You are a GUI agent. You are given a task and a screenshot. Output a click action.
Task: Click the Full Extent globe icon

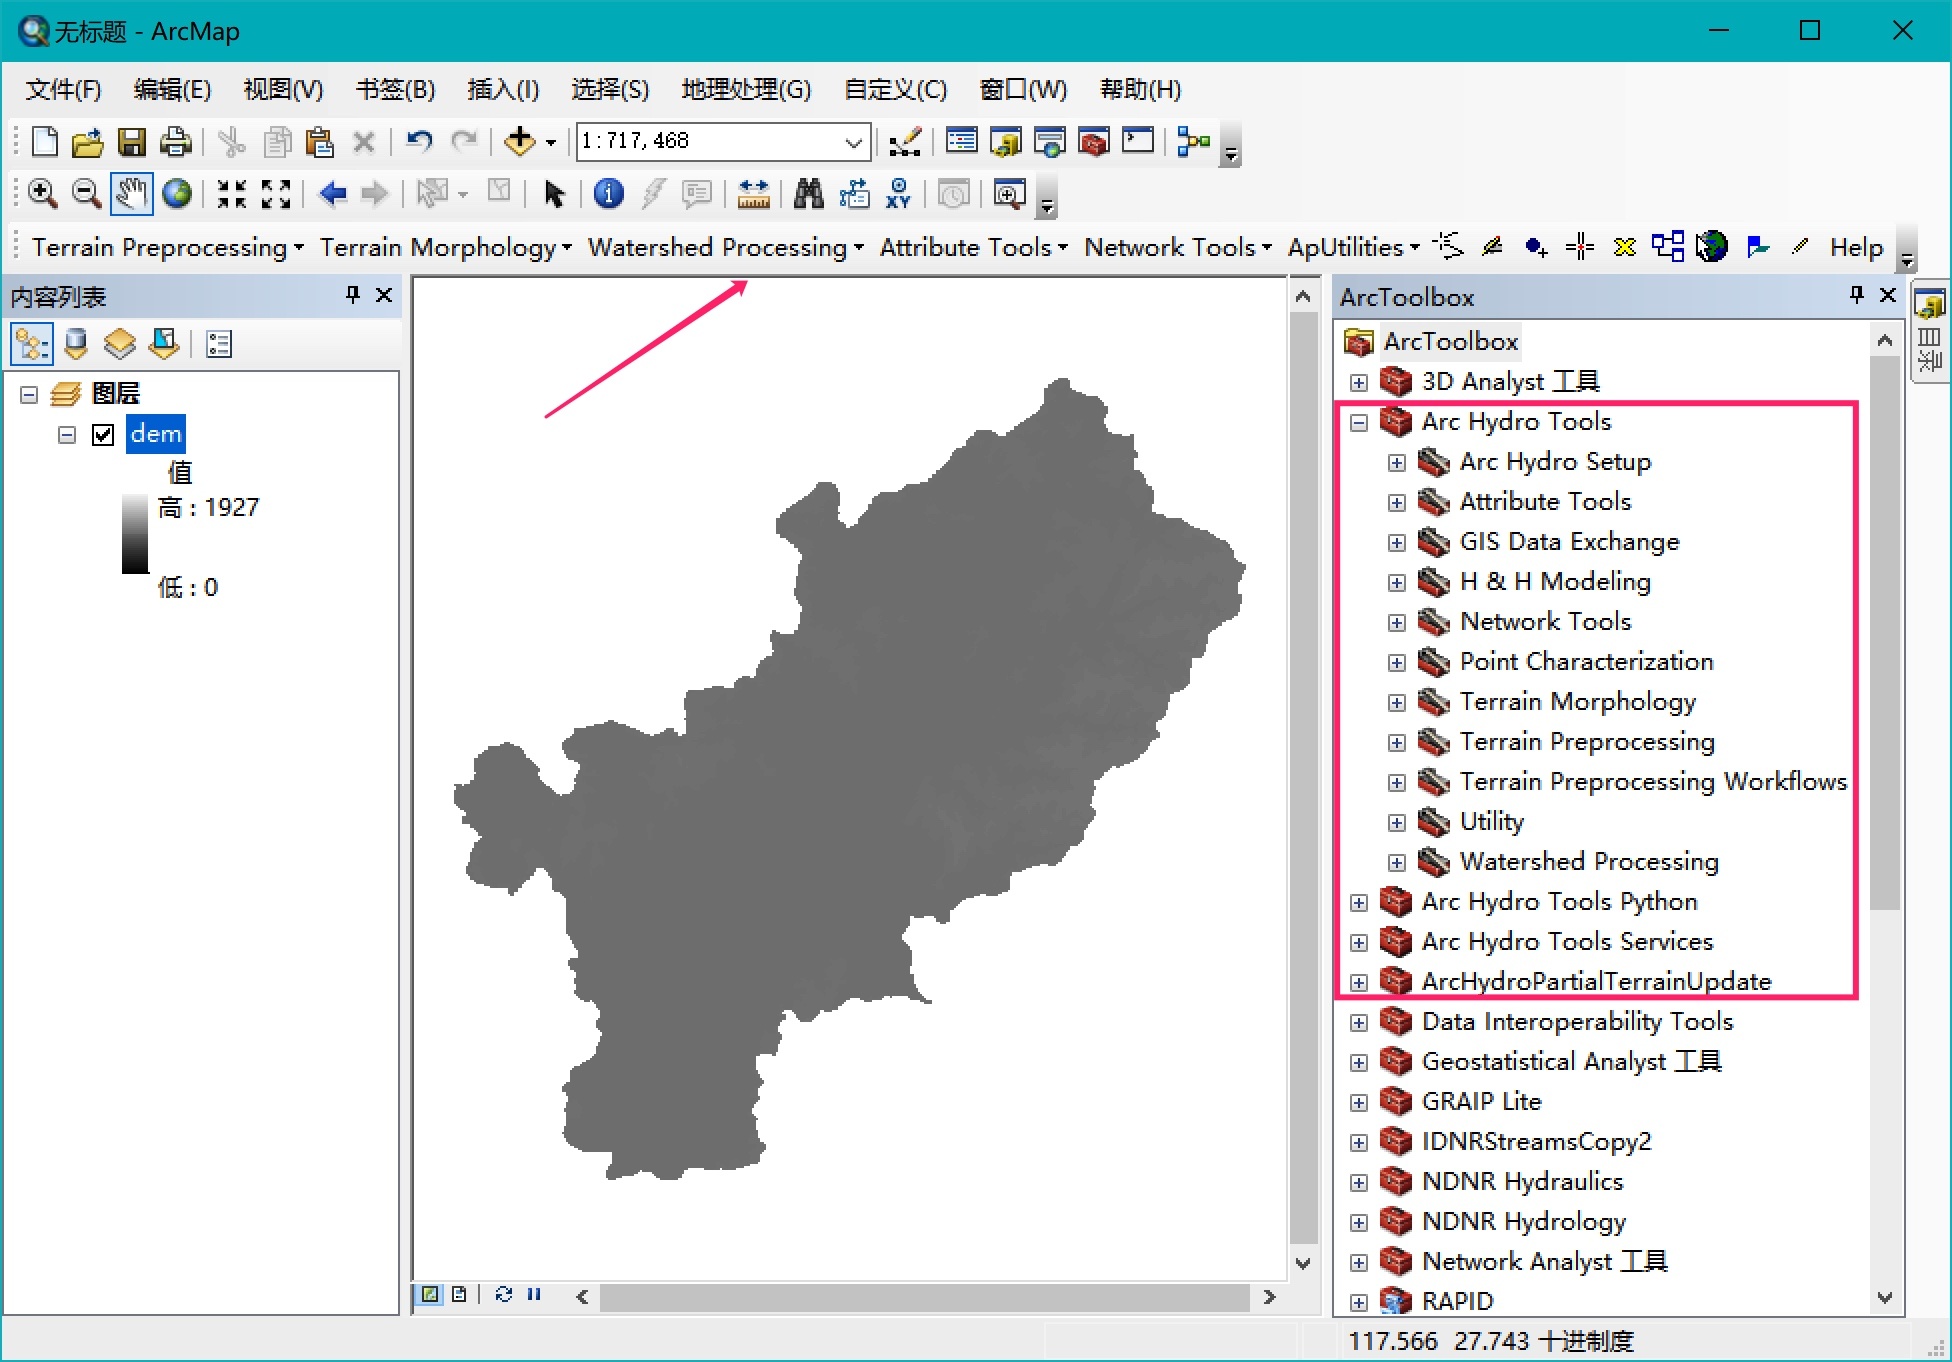tap(177, 194)
